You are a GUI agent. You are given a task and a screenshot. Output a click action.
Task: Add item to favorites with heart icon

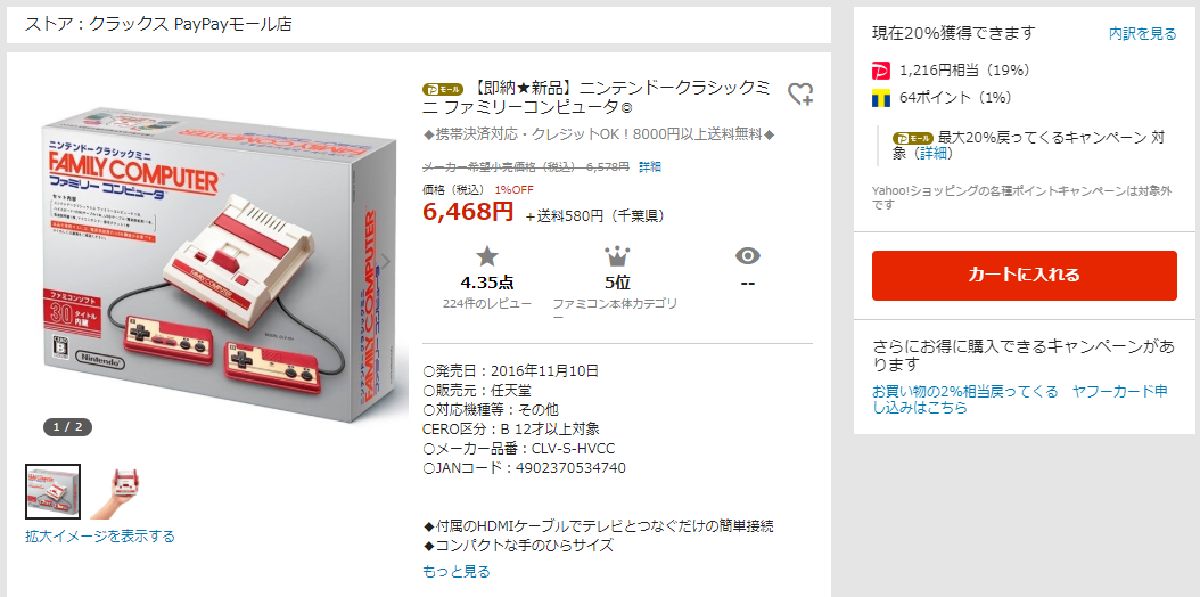[800, 94]
